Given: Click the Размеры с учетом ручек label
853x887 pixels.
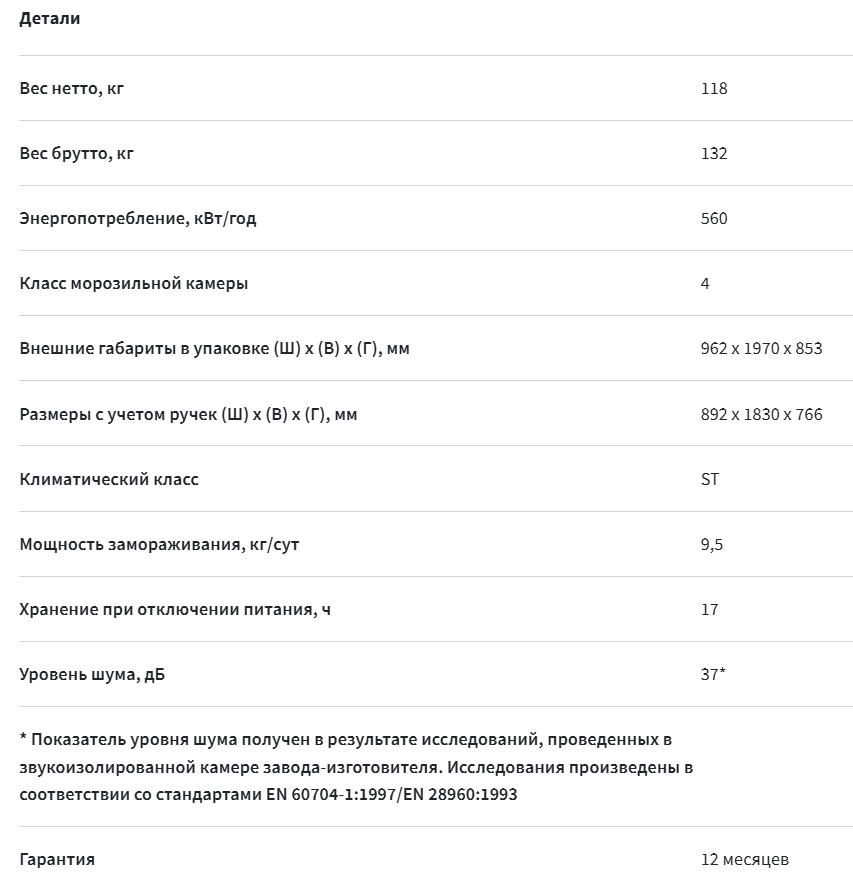Looking at the screenshot, I should pyautogui.click(x=188, y=415).
